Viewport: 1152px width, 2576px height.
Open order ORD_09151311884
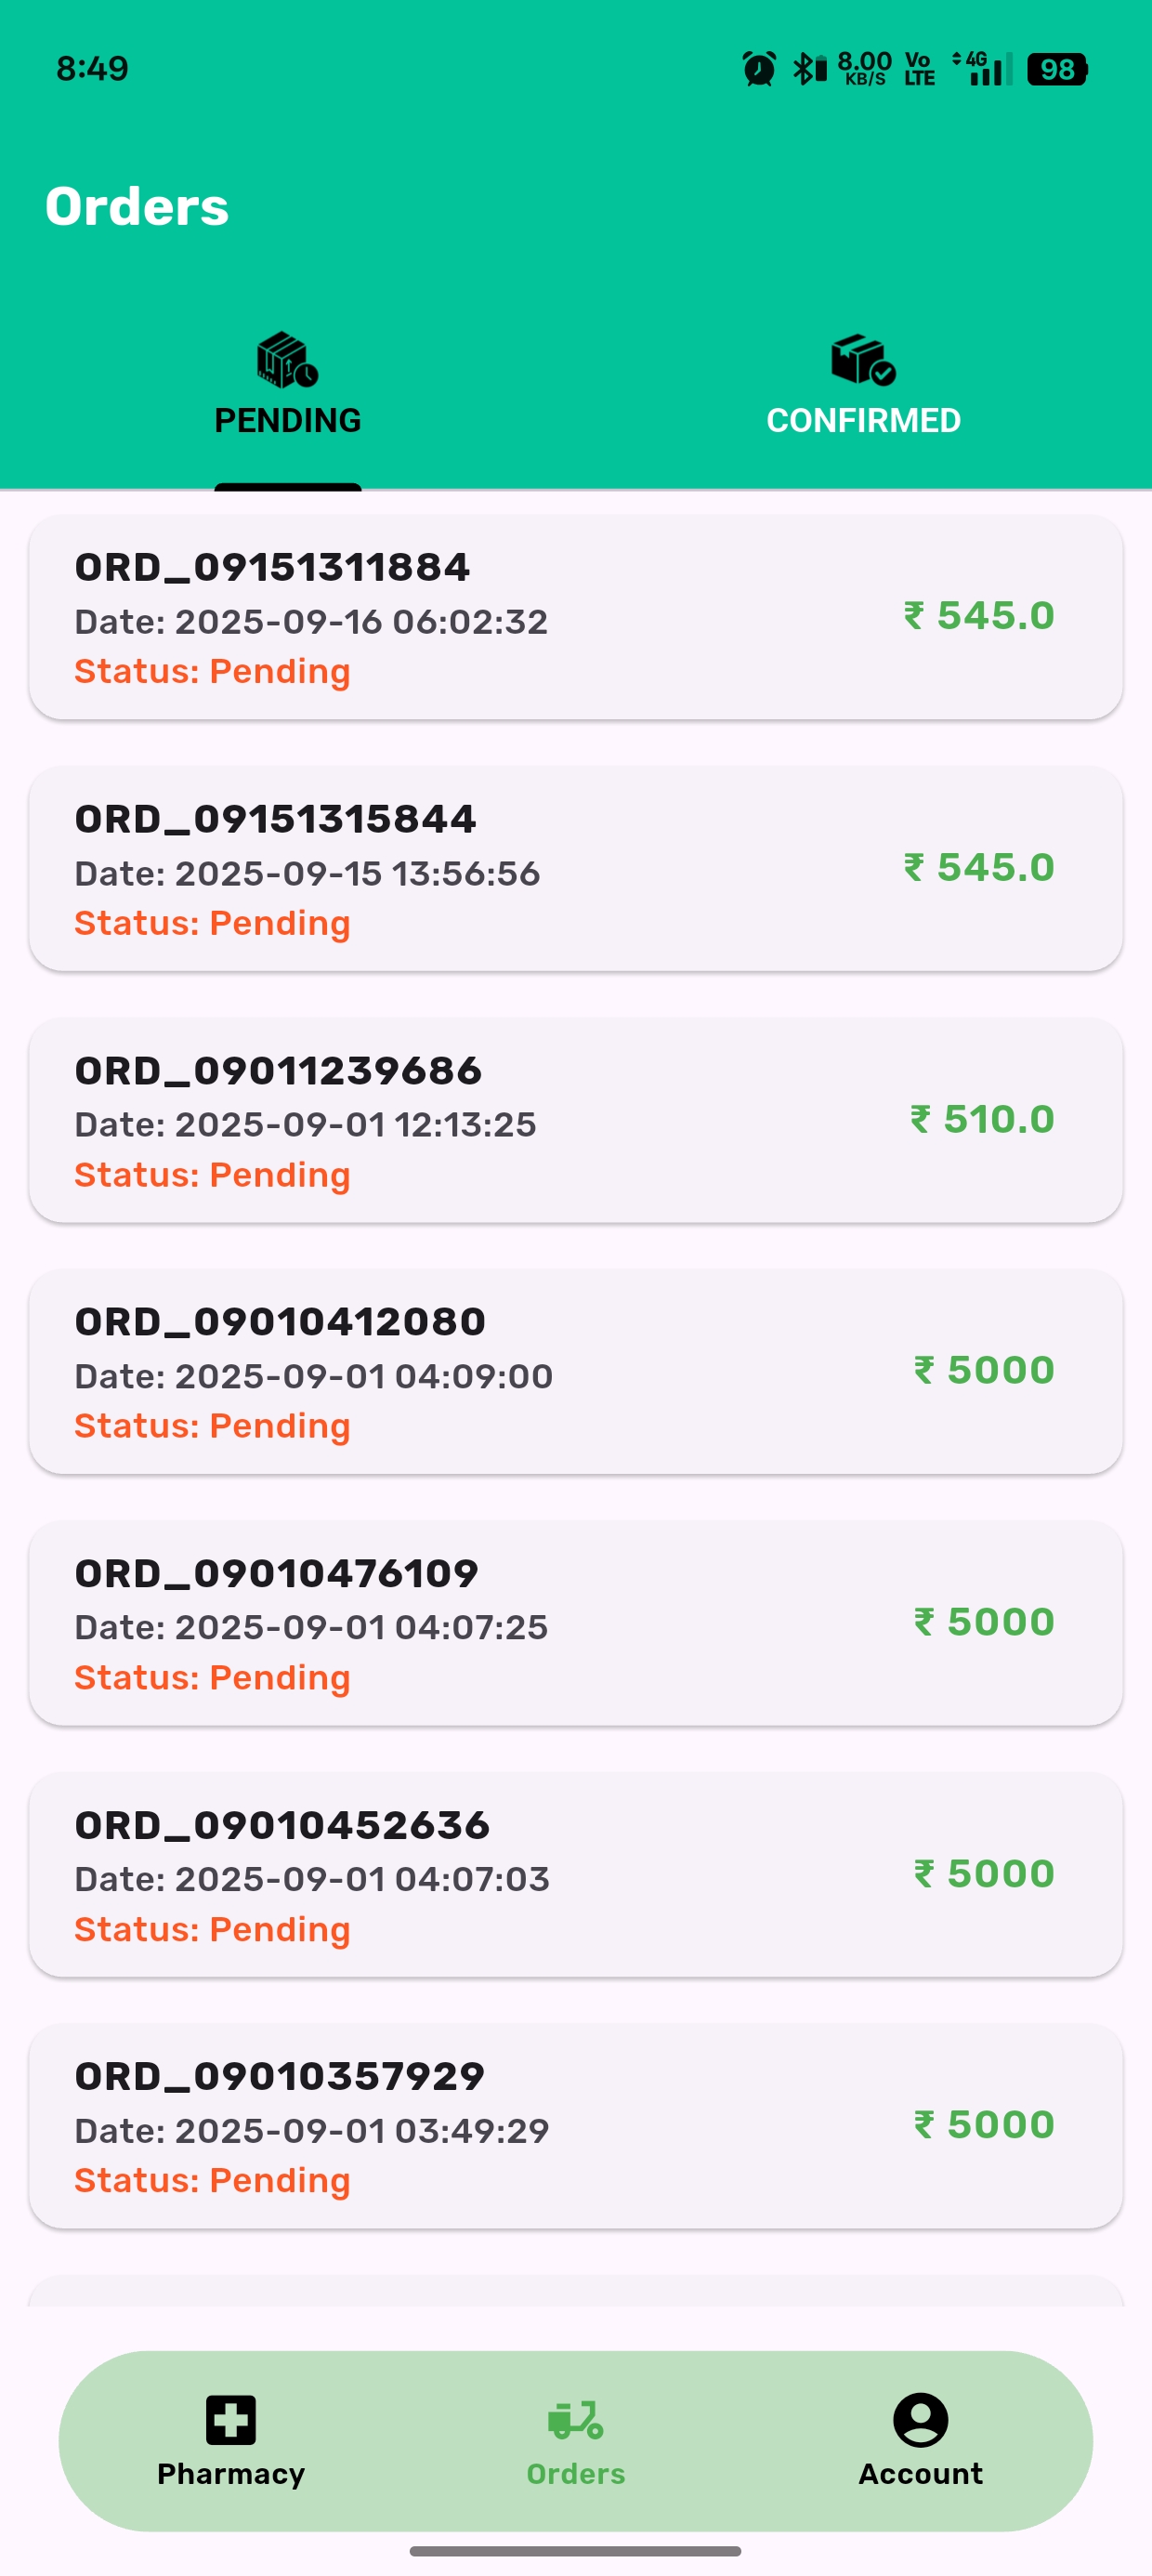pos(576,617)
